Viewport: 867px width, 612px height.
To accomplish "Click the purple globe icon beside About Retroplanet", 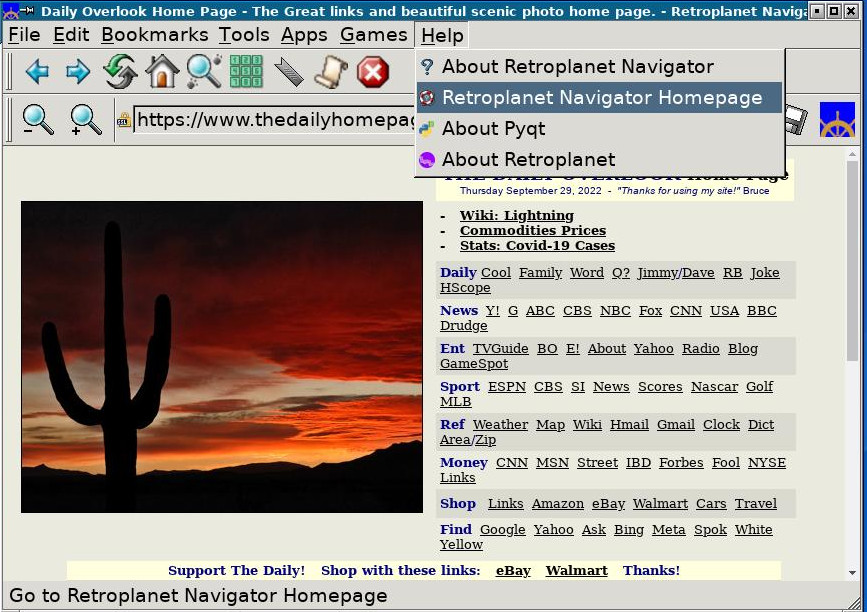I will coord(426,160).
